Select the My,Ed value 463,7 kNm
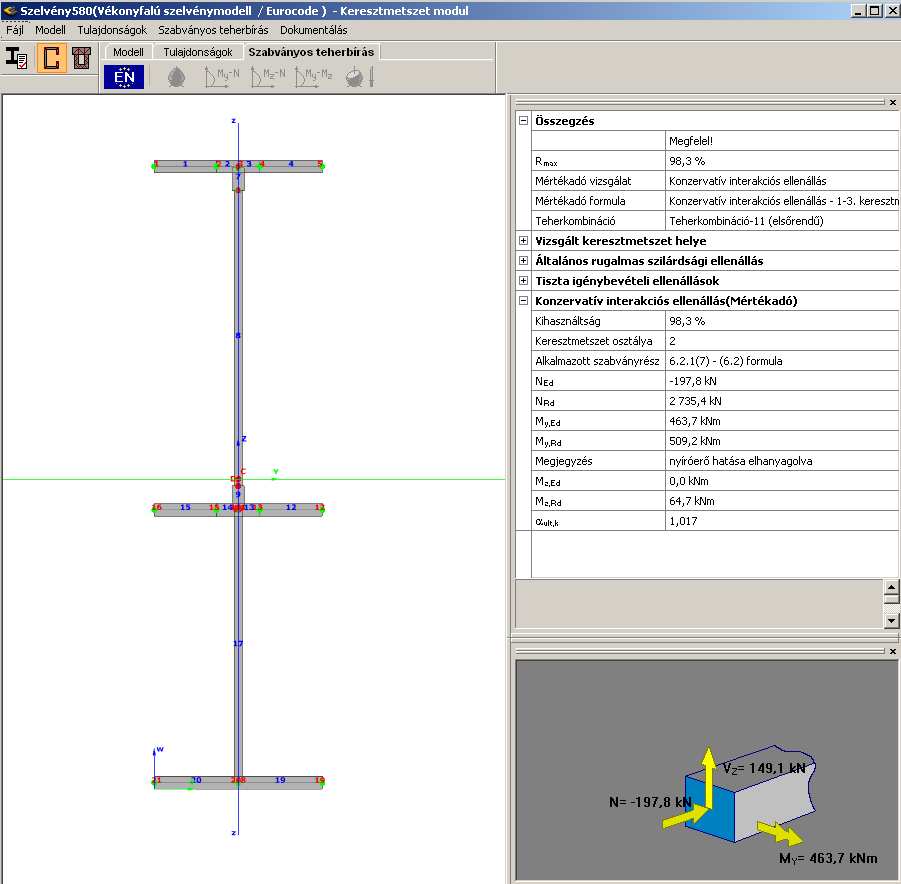 (782, 421)
